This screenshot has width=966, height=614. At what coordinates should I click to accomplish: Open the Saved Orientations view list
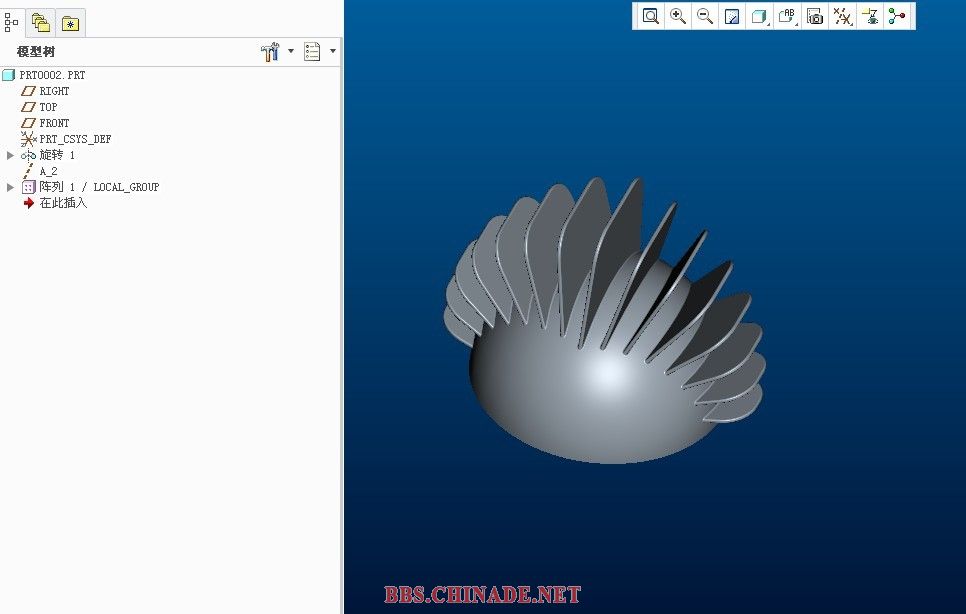(787, 16)
